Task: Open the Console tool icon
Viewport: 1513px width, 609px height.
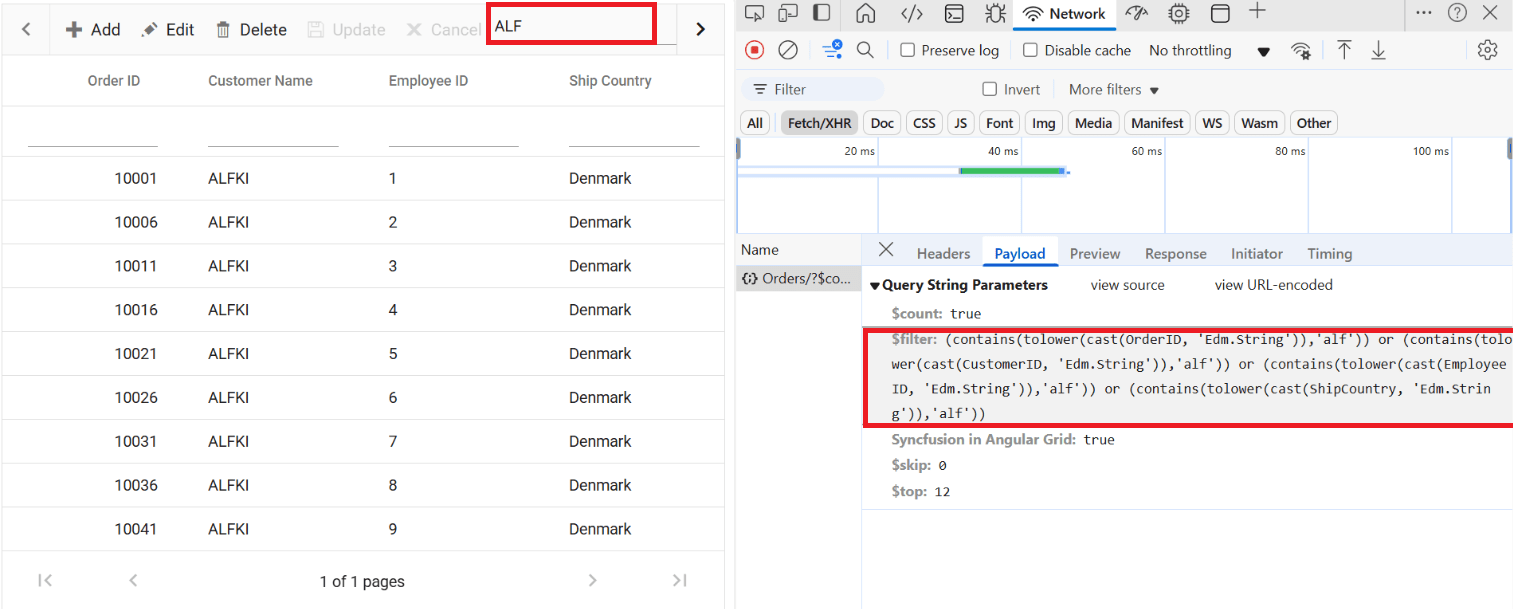Action: (x=955, y=13)
